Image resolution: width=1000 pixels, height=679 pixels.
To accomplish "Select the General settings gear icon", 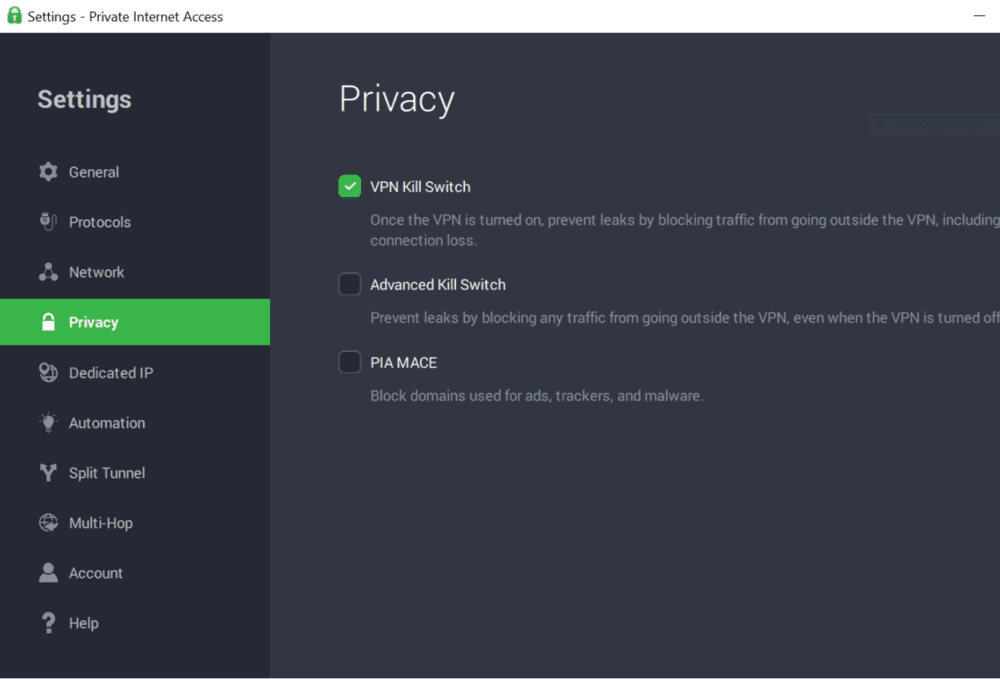I will (x=48, y=171).
